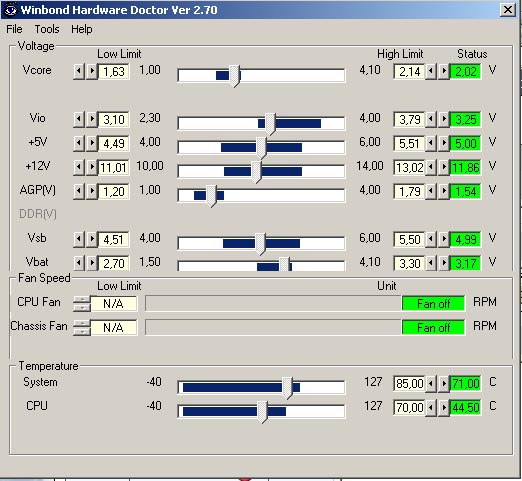Click the Chassis Fan low limit N/A field
522x481 pixels.
pyautogui.click(x=113, y=327)
